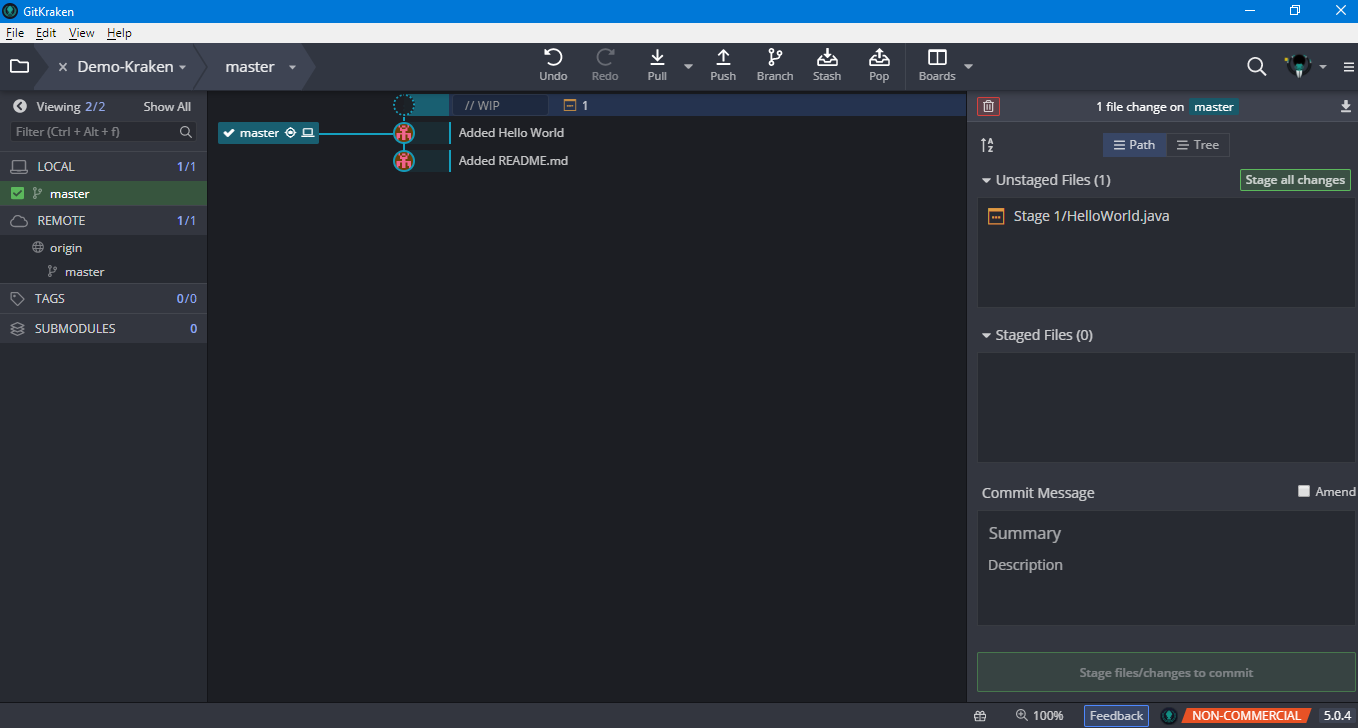Expand the SUBMODULES section
This screenshot has height=728, width=1358.
(x=103, y=328)
